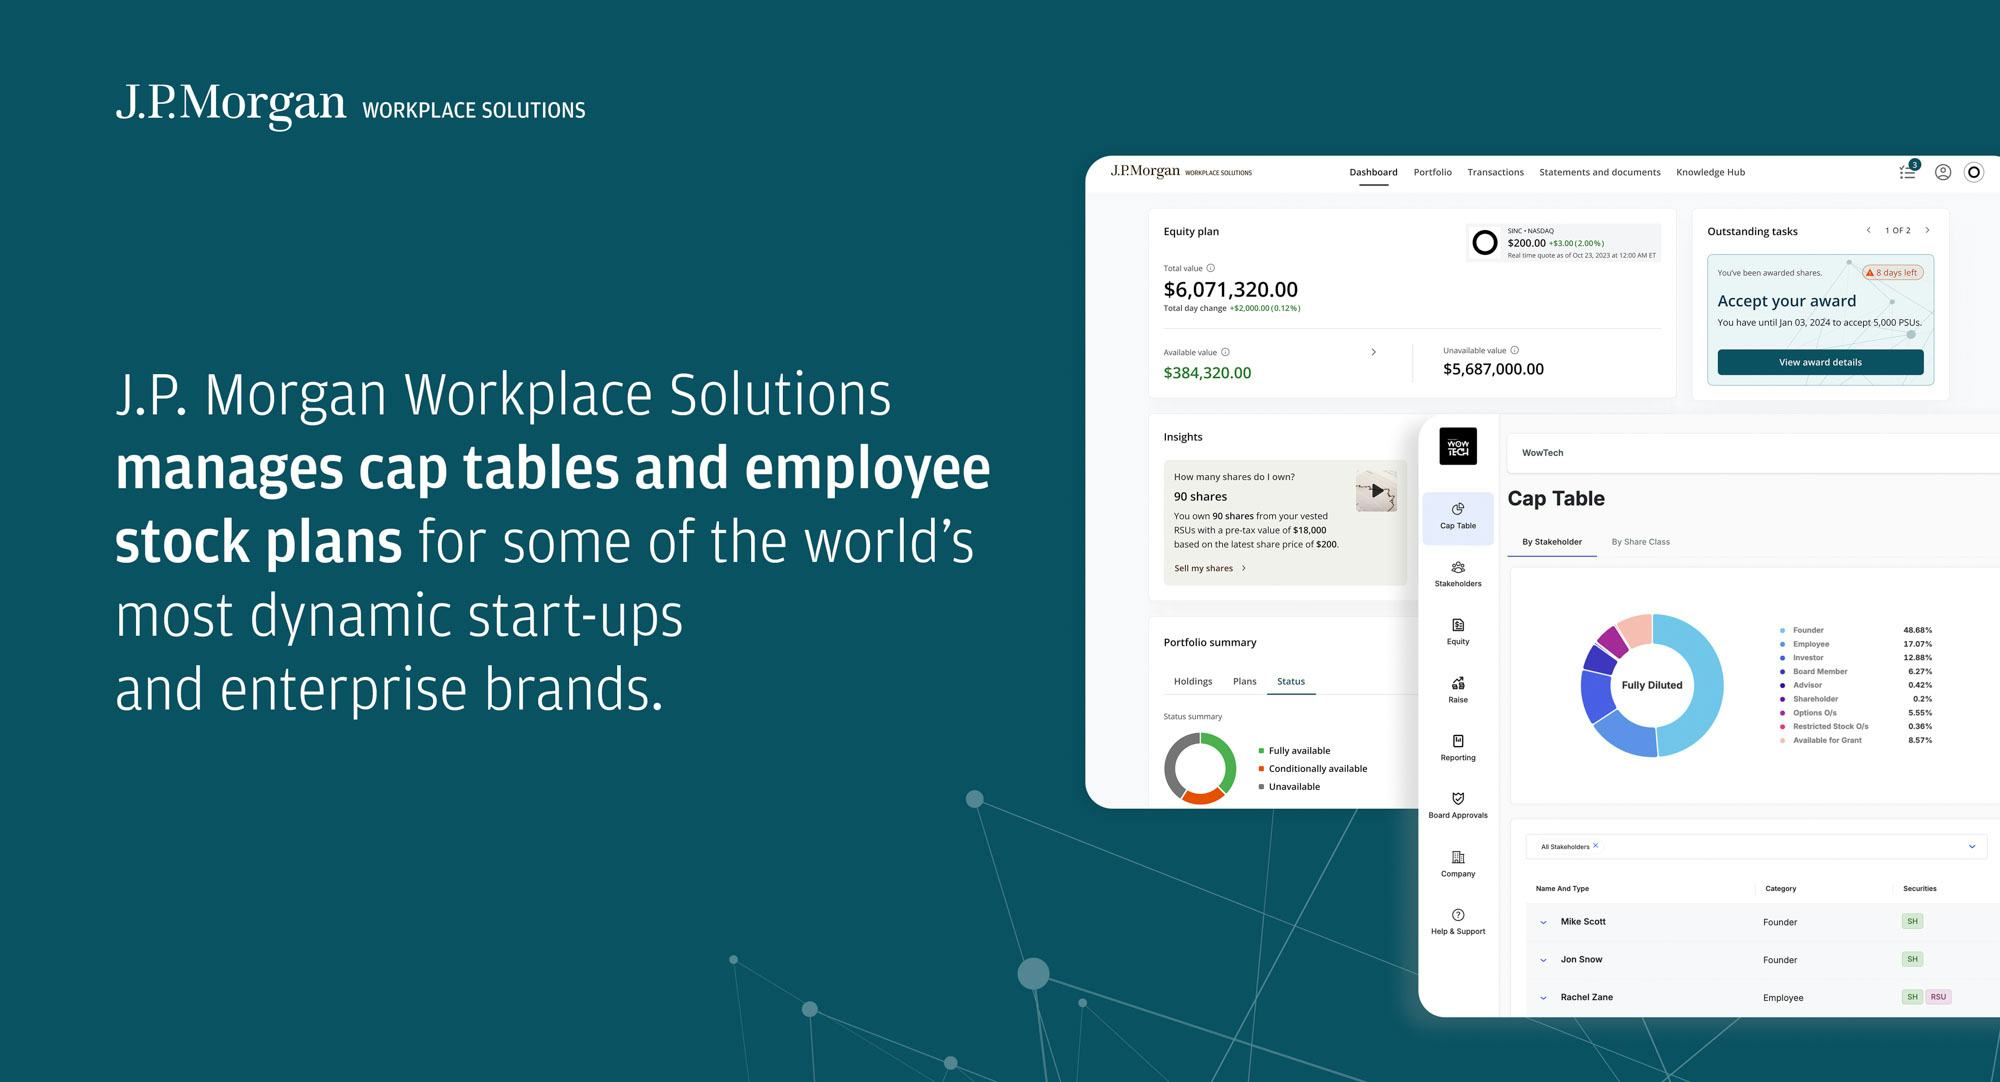Image resolution: width=2000 pixels, height=1082 pixels.
Task: Click the Available value info icon
Action: (x=1225, y=352)
